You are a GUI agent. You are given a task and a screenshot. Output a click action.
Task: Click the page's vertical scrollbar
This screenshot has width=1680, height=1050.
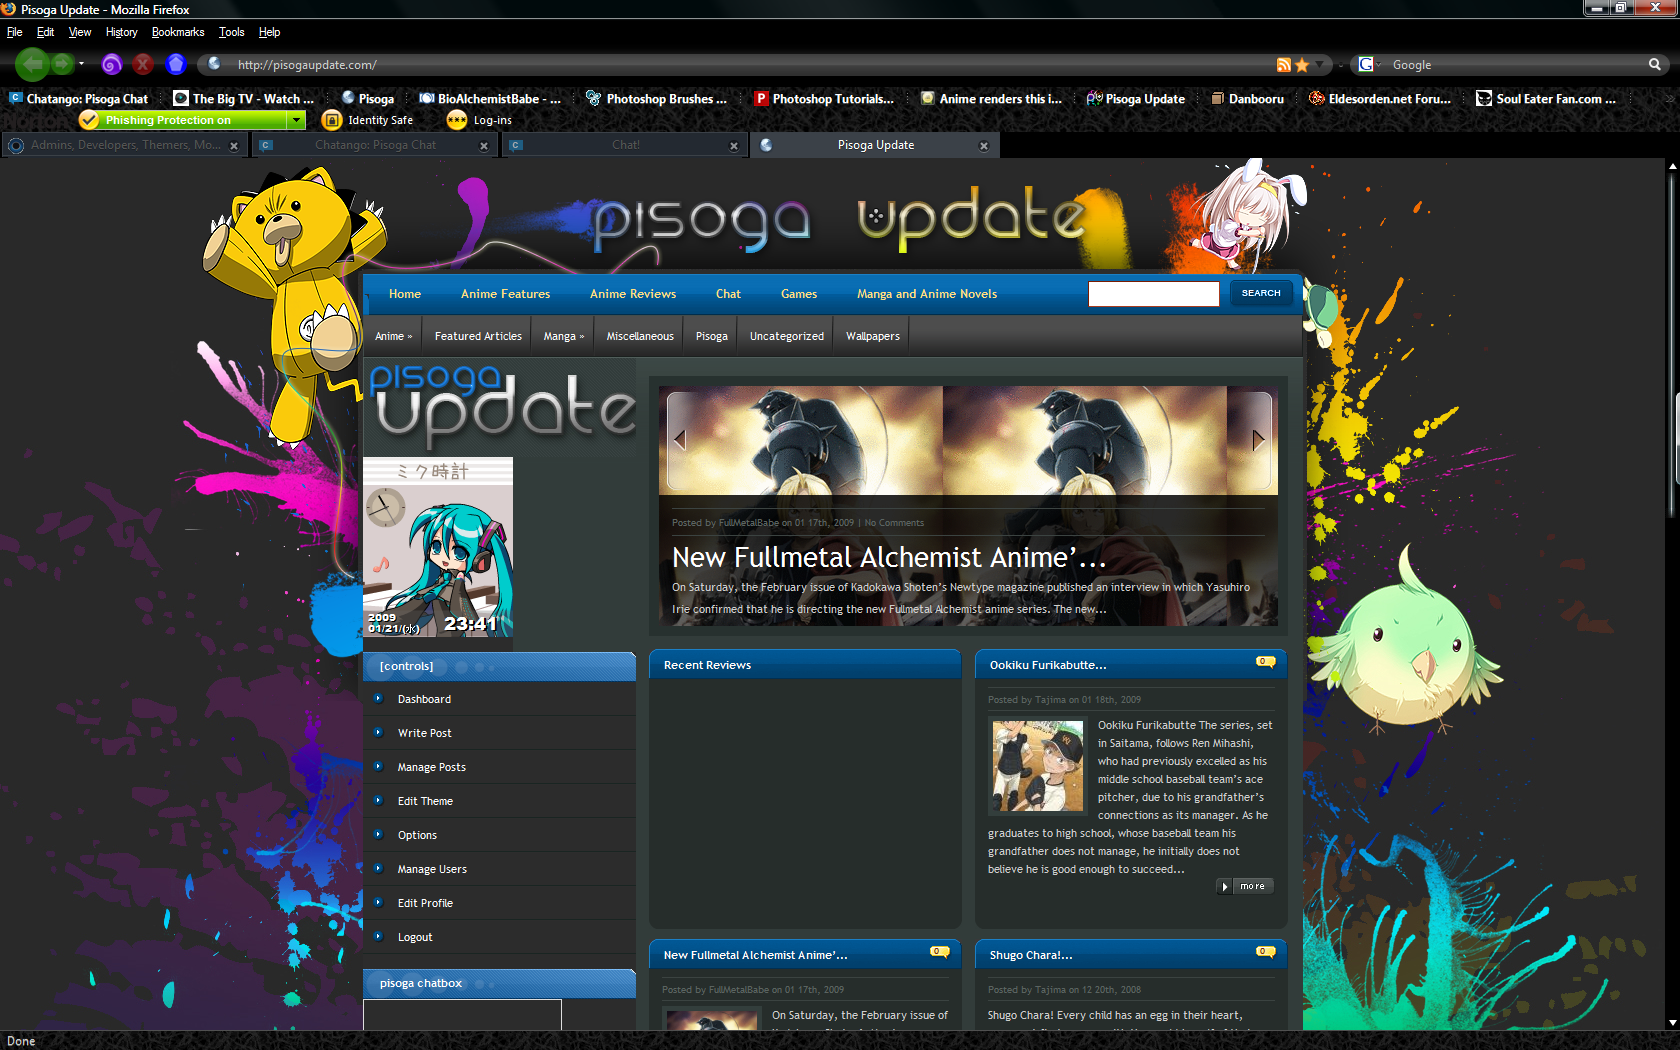1672,594
